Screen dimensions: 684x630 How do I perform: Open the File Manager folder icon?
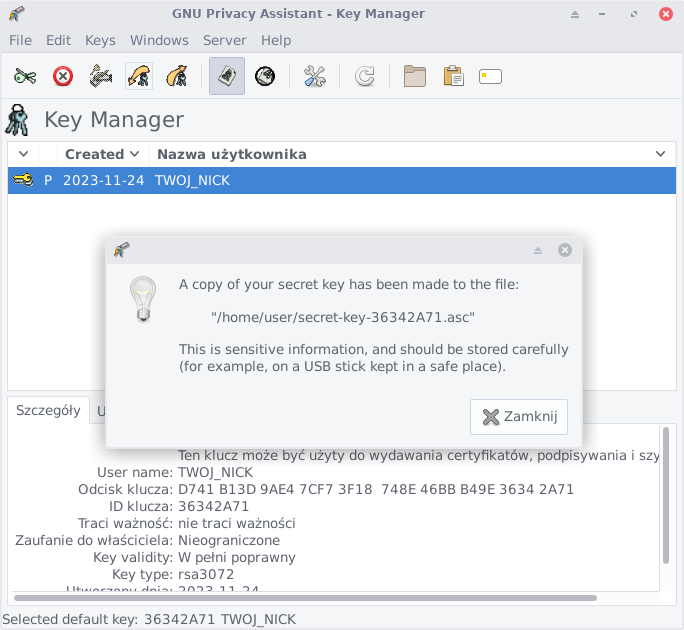415,76
